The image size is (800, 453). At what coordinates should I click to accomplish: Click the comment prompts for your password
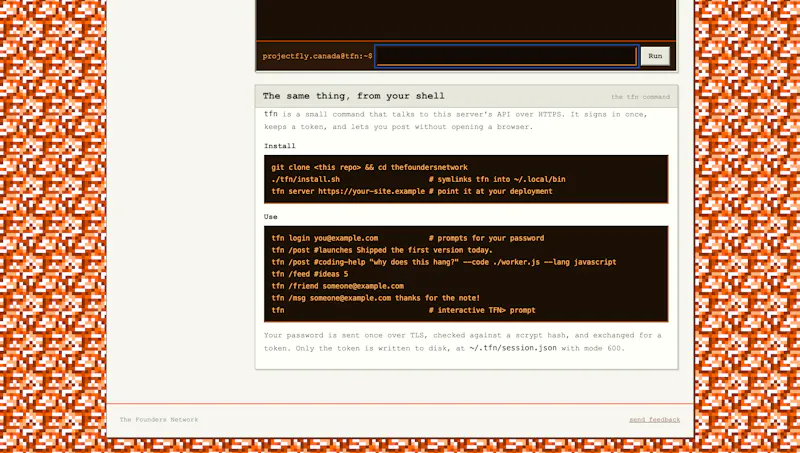point(486,238)
